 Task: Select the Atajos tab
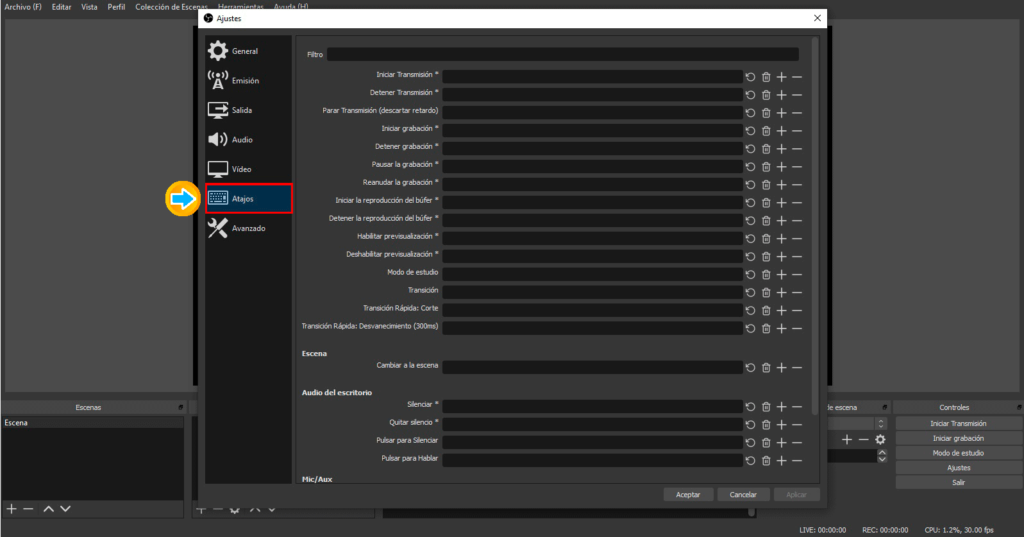[x=249, y=198]
